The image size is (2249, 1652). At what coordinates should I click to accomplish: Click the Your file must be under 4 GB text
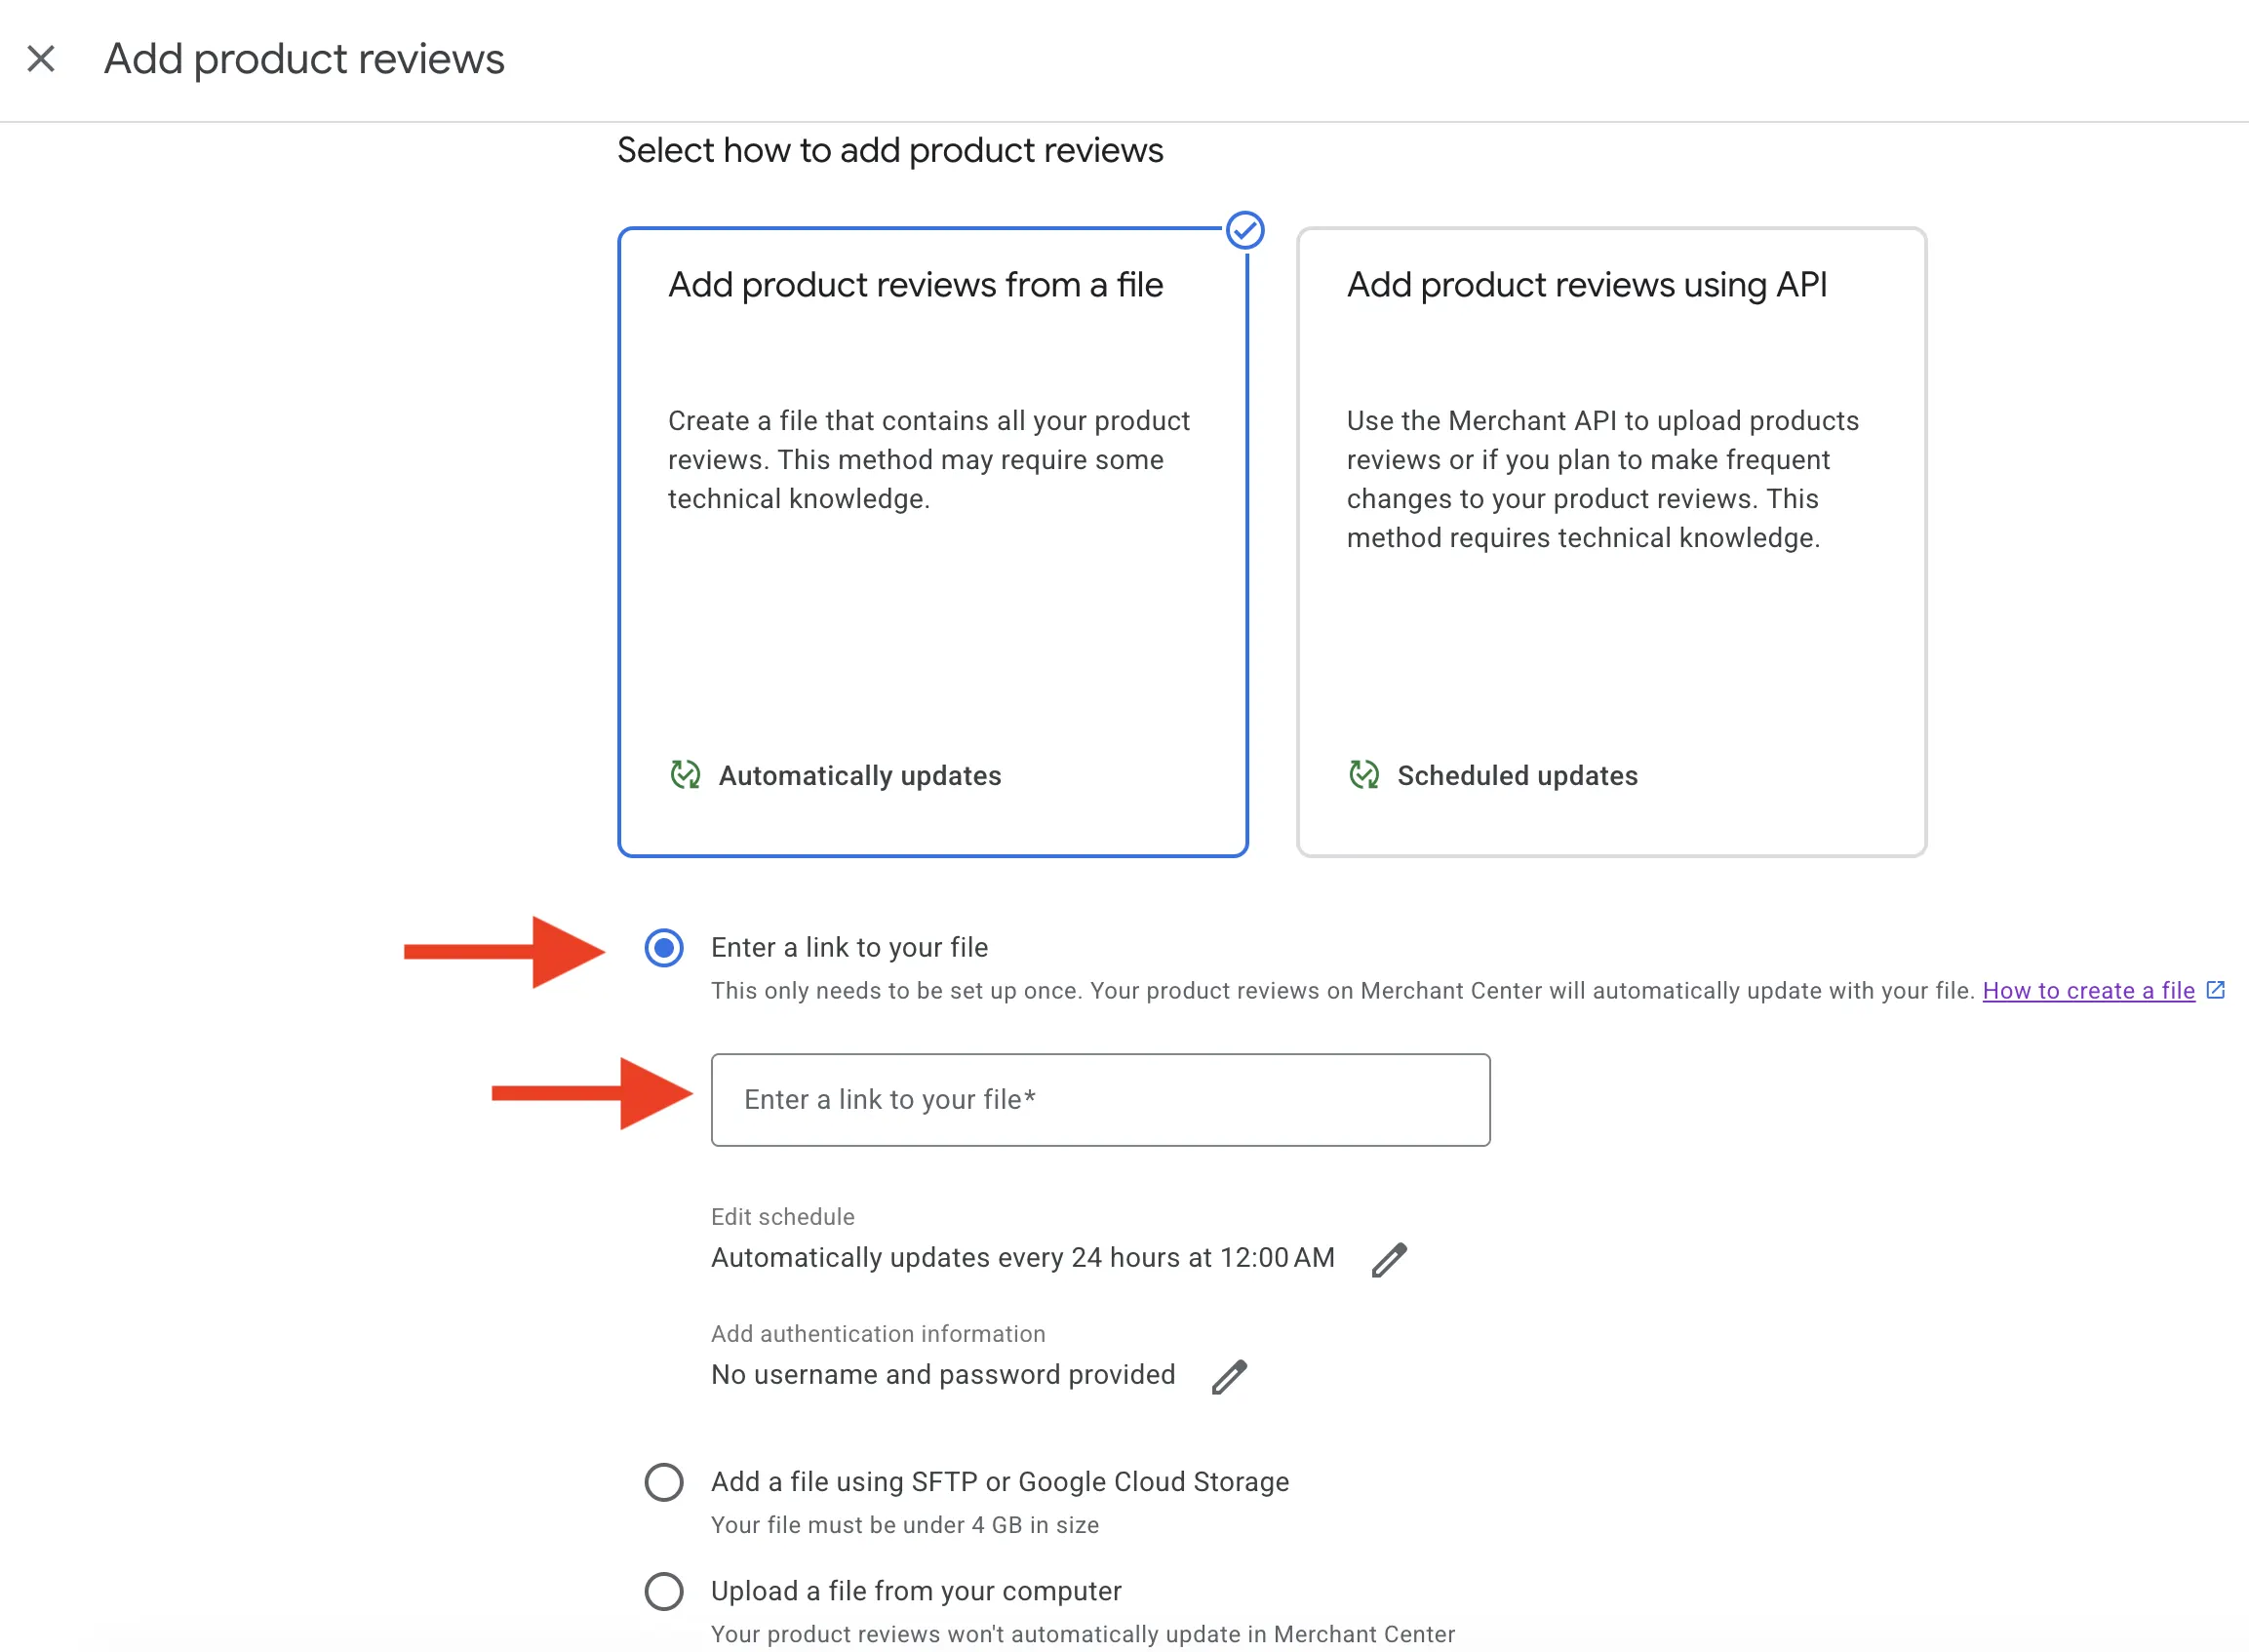905,1525
